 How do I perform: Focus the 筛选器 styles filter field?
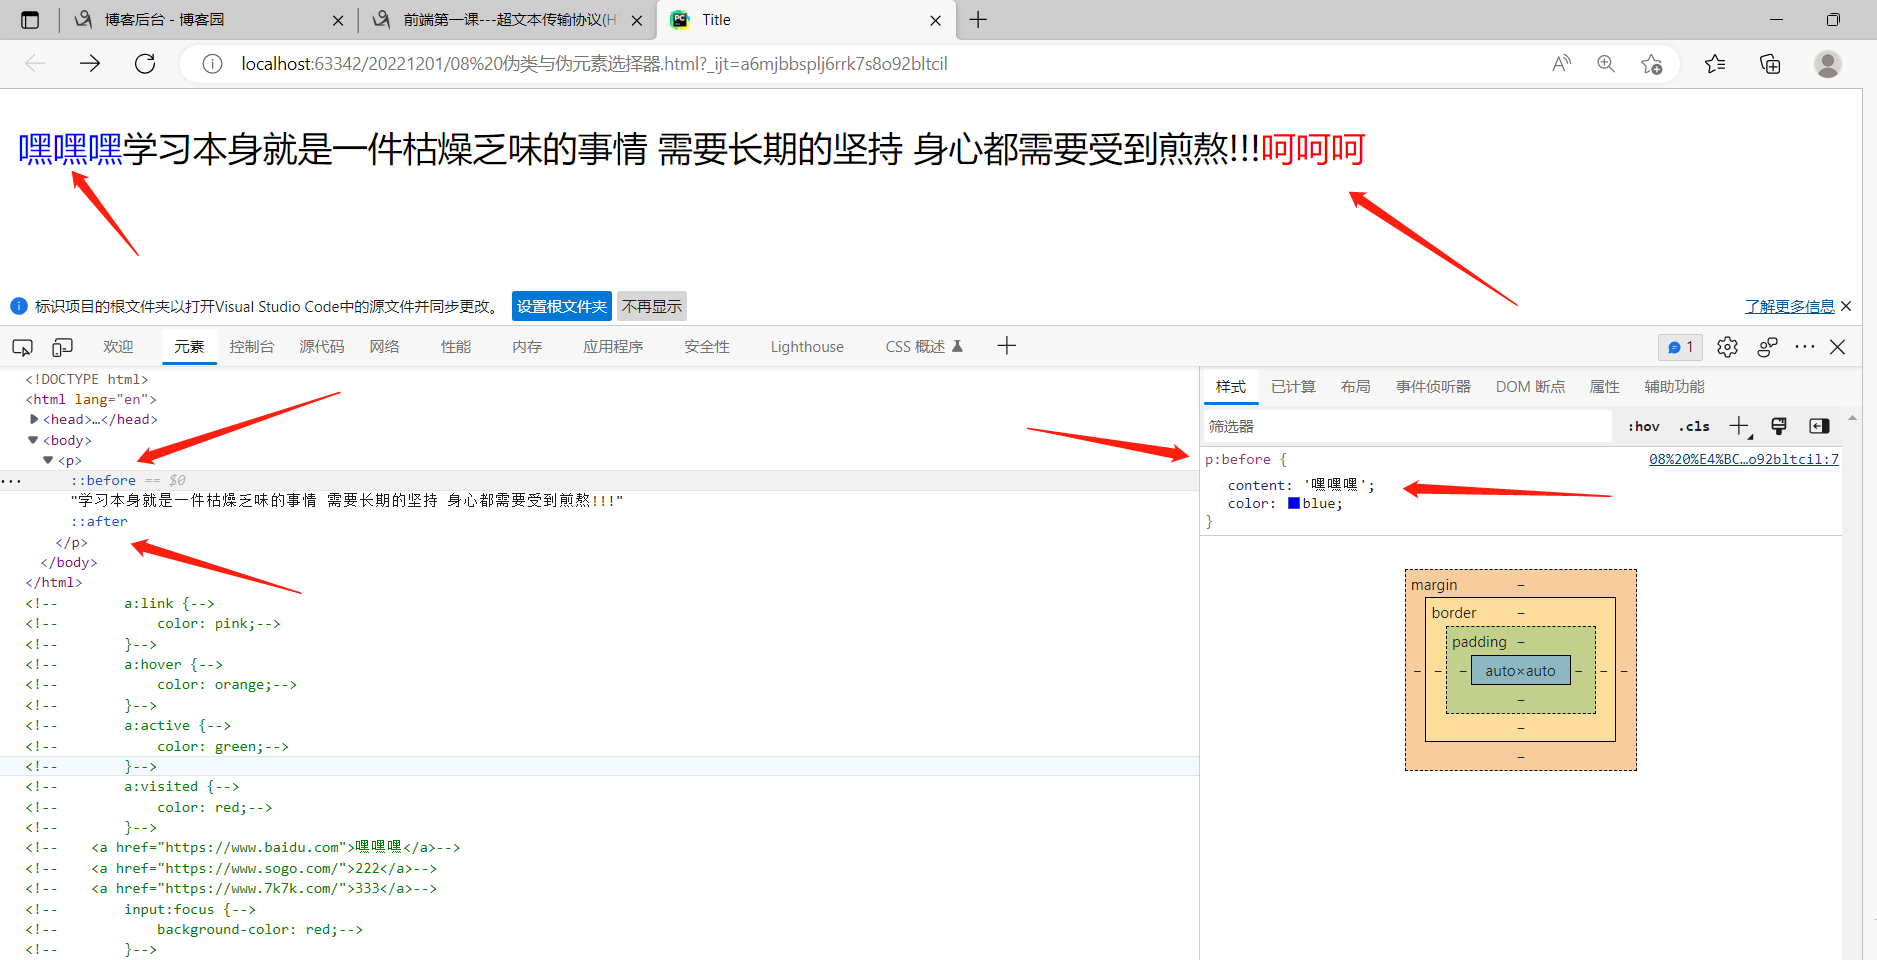[1408, 426]
